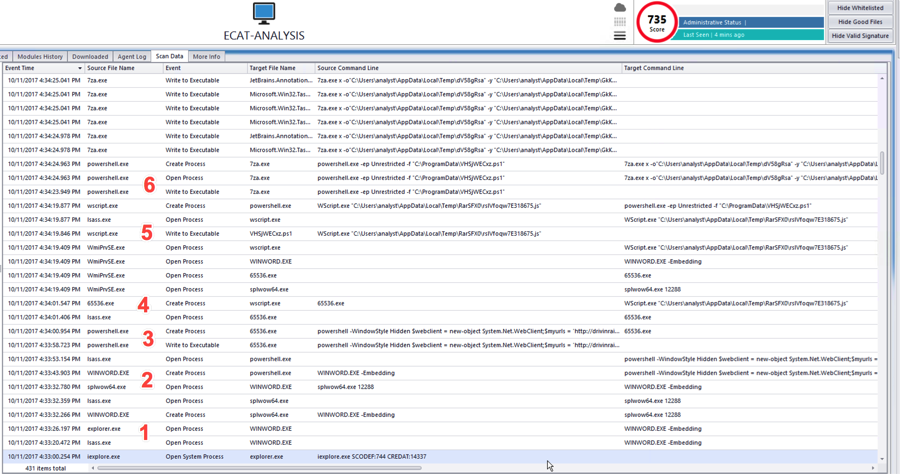Toggle Hide Good Files filter
This screenshot has height=474, width=900.
click(x=860, y=22)
